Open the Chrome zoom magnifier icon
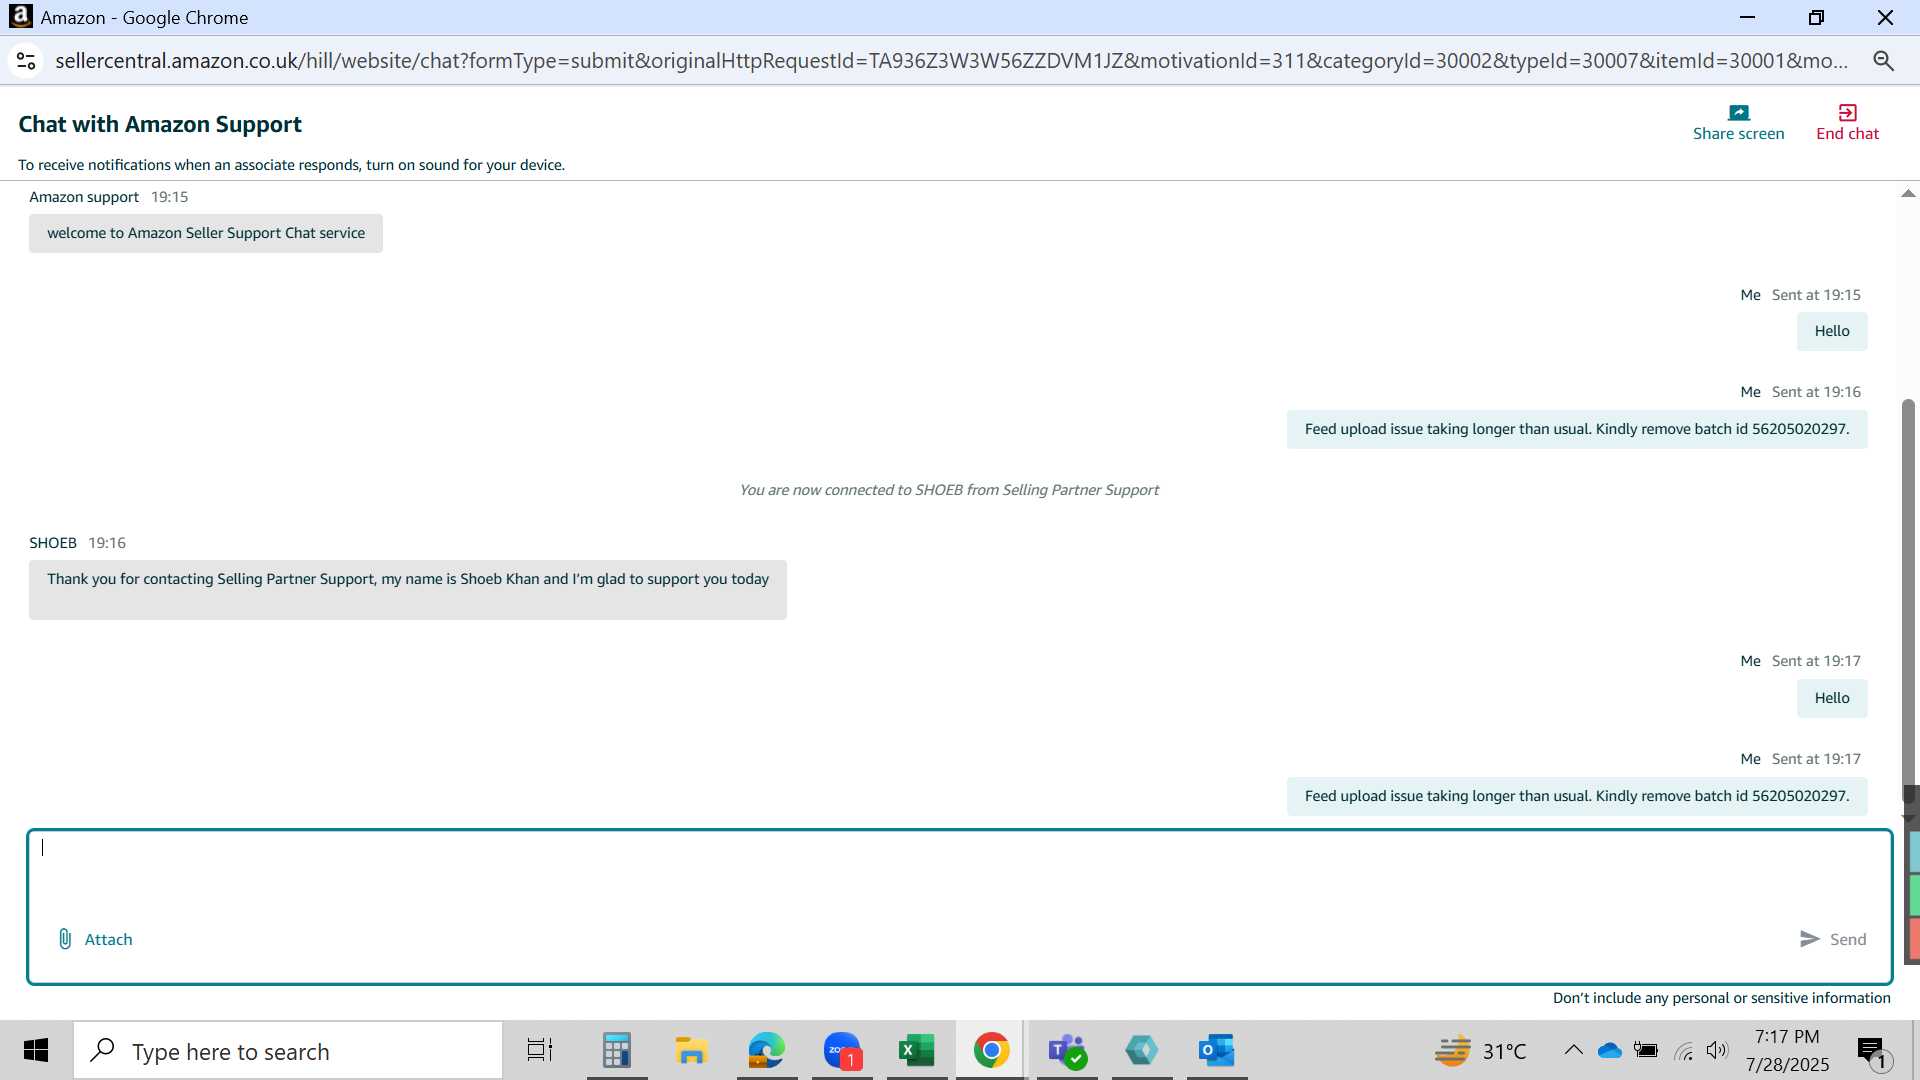This screenshot has width=1920, height=1080. [x=1884, y=61]
